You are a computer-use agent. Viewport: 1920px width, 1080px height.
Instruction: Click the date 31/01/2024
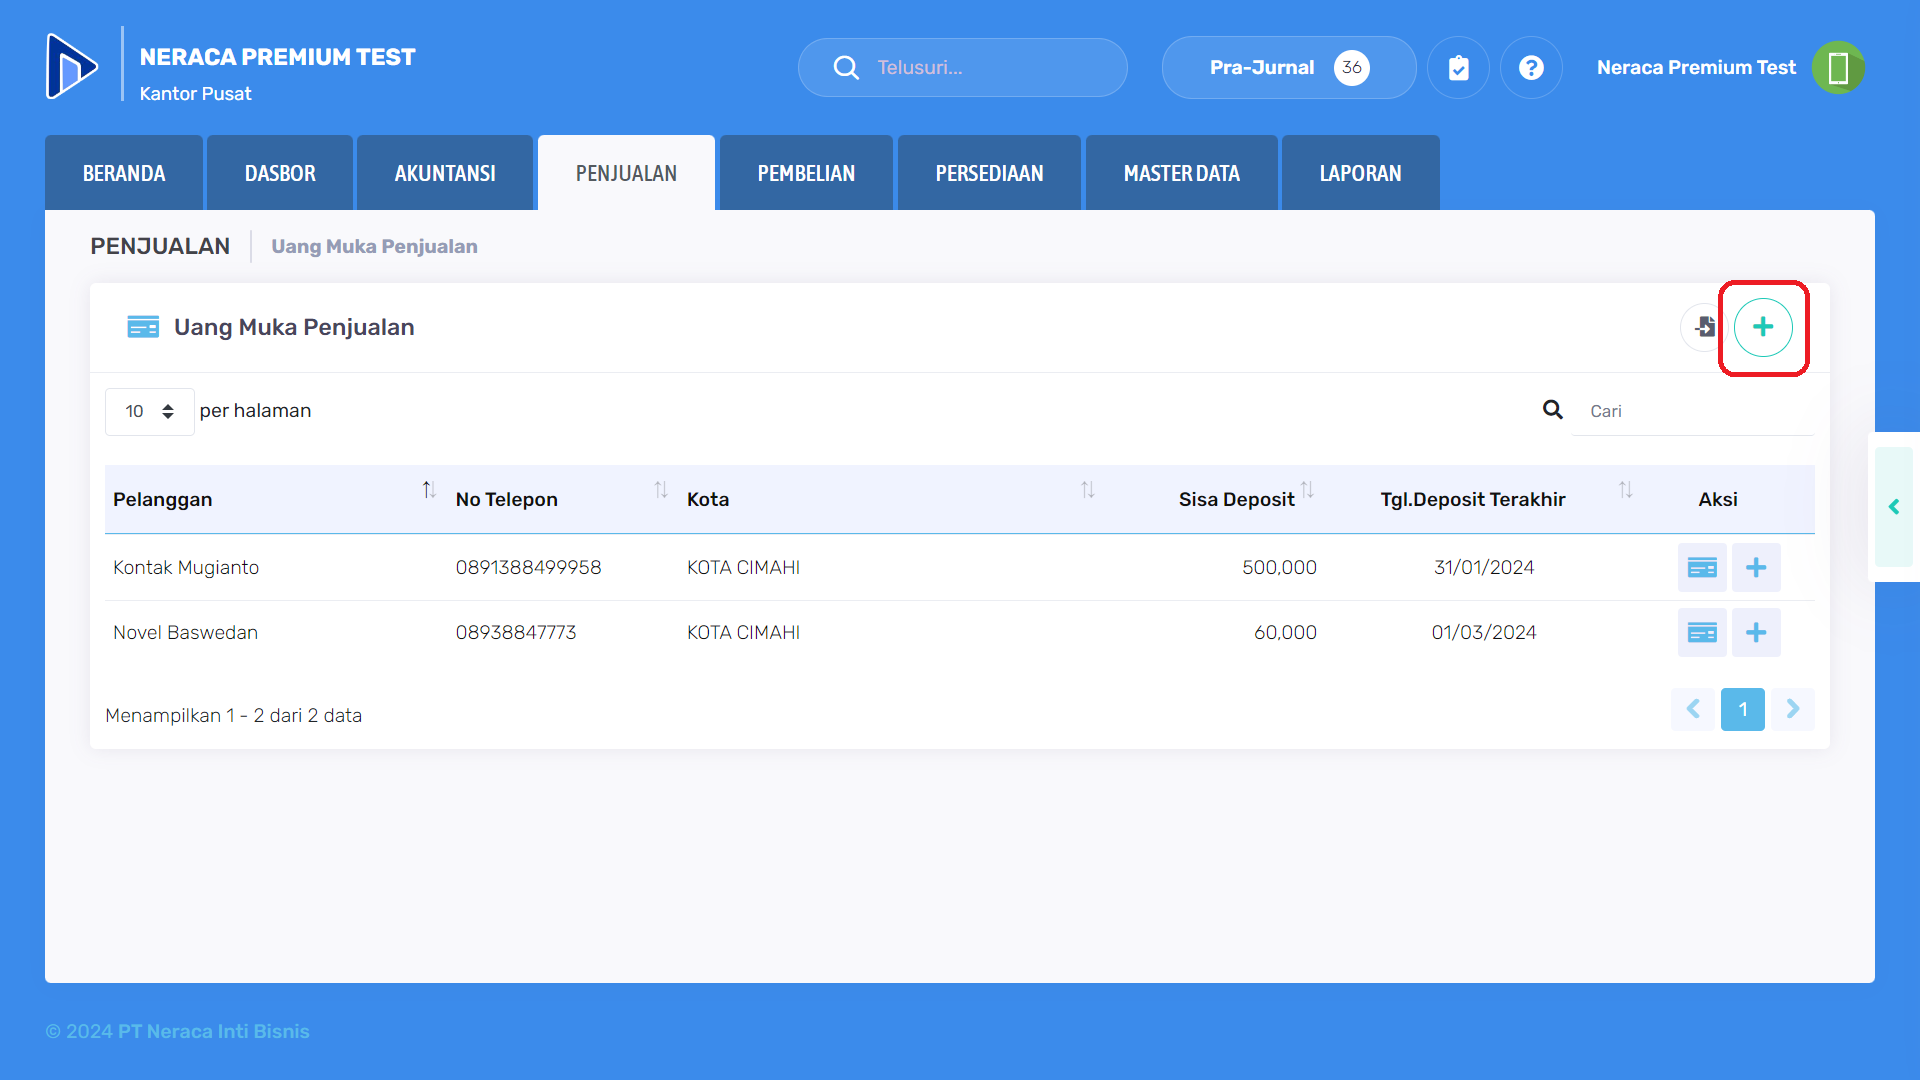[x=1484, y=567]
